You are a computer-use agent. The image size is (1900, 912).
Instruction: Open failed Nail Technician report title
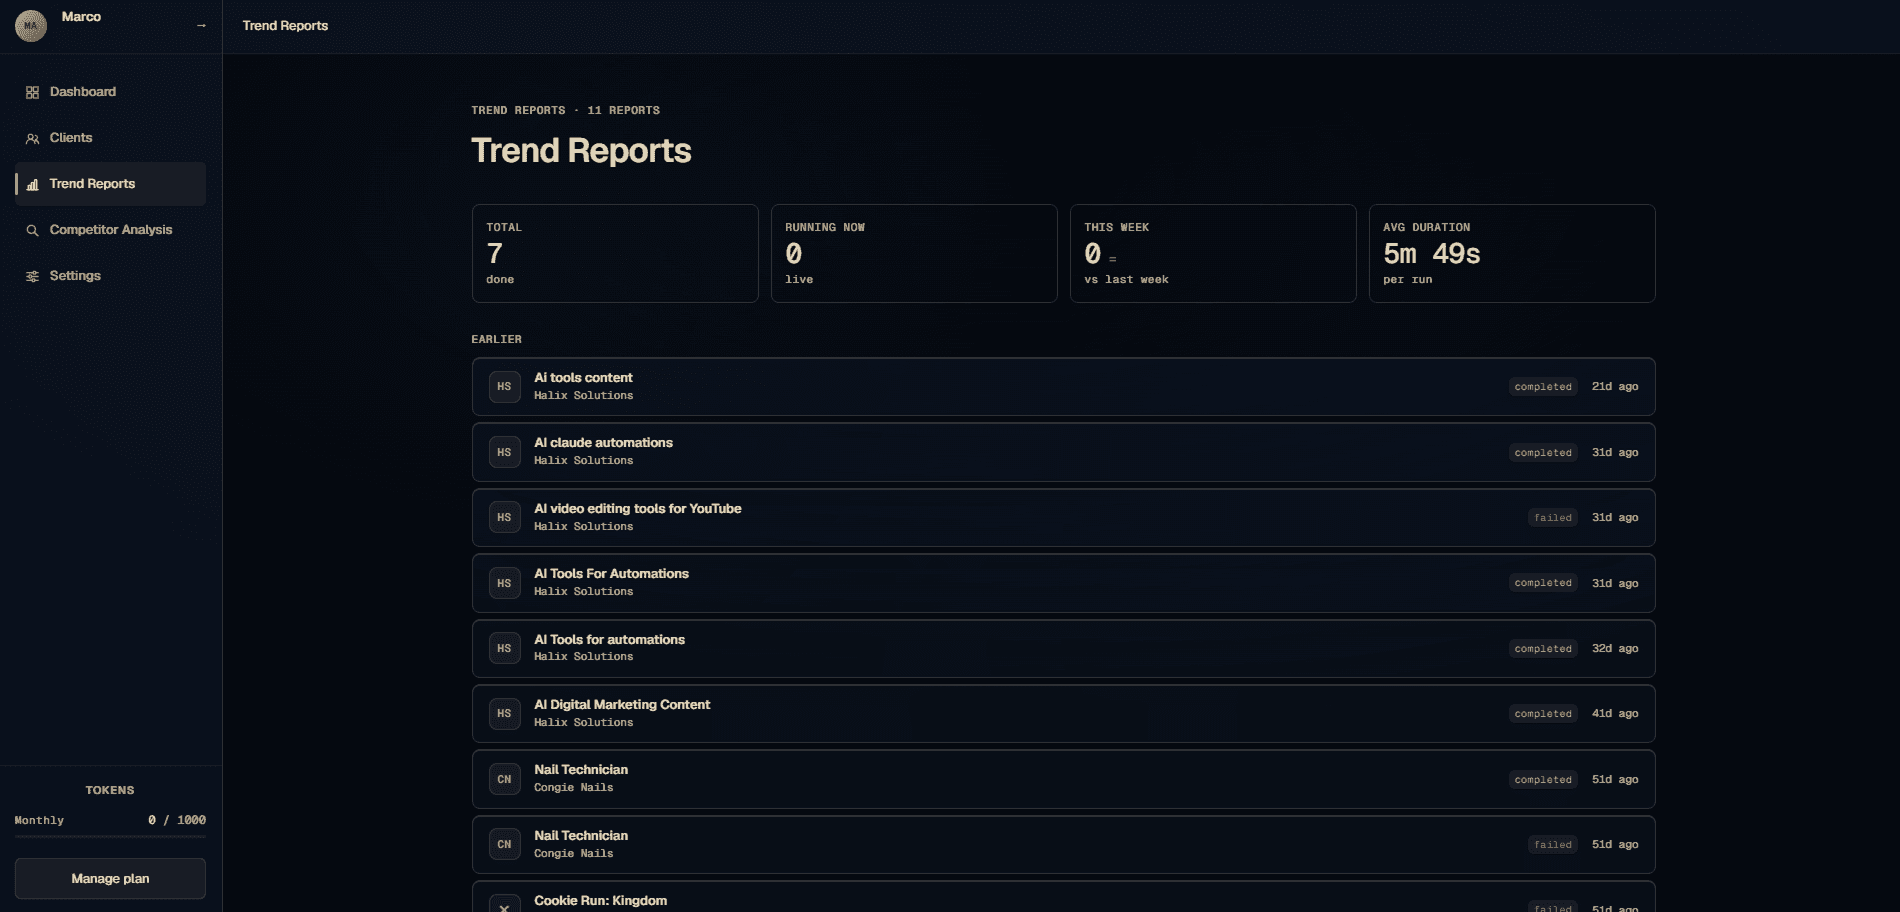coord(581,836)
